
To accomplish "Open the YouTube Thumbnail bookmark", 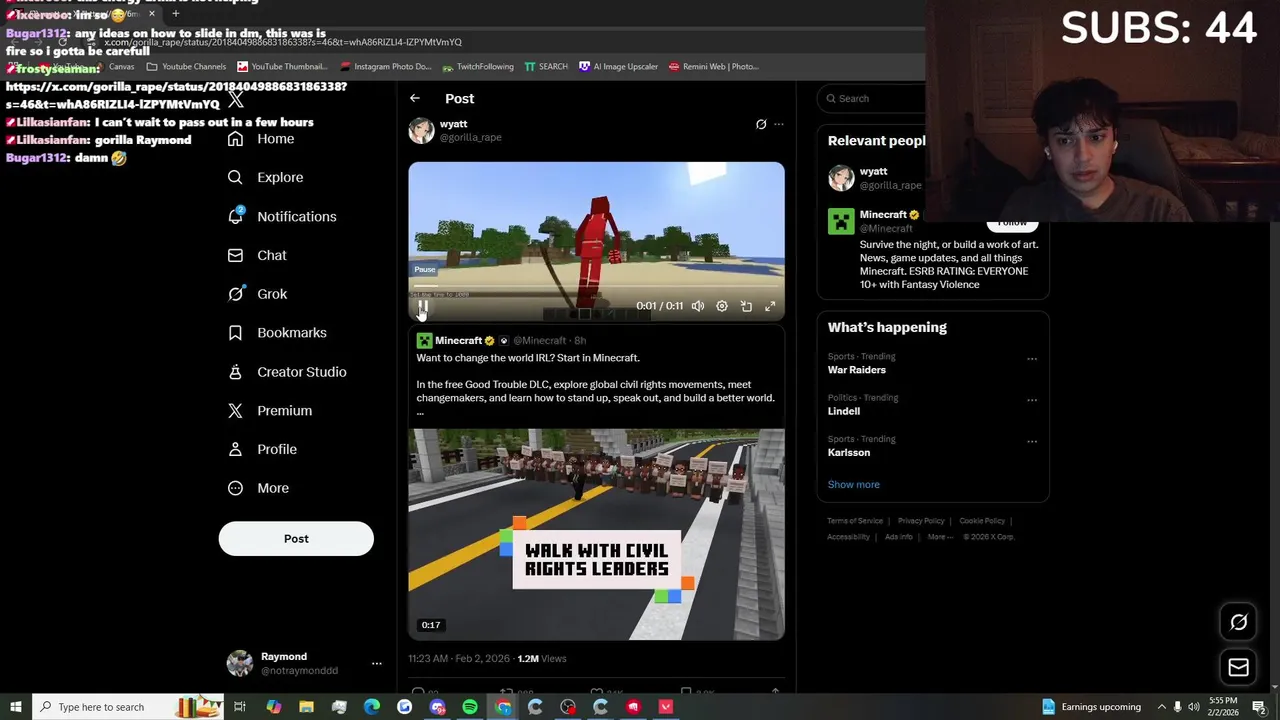I will tap(281, 67).
